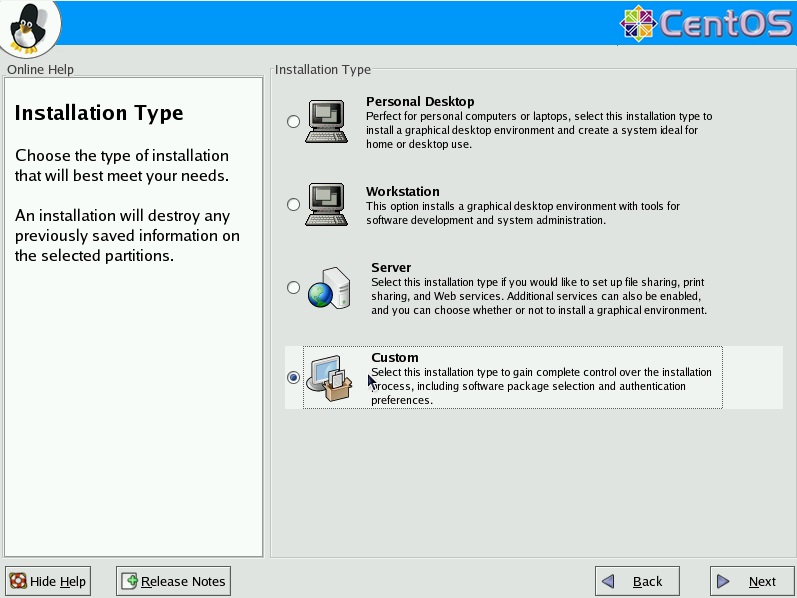Image resolution: width=797 pixels, height=598 pixels.
Task: Click the Server option description text
Action: pyautogui.click(x=538, y=297)
